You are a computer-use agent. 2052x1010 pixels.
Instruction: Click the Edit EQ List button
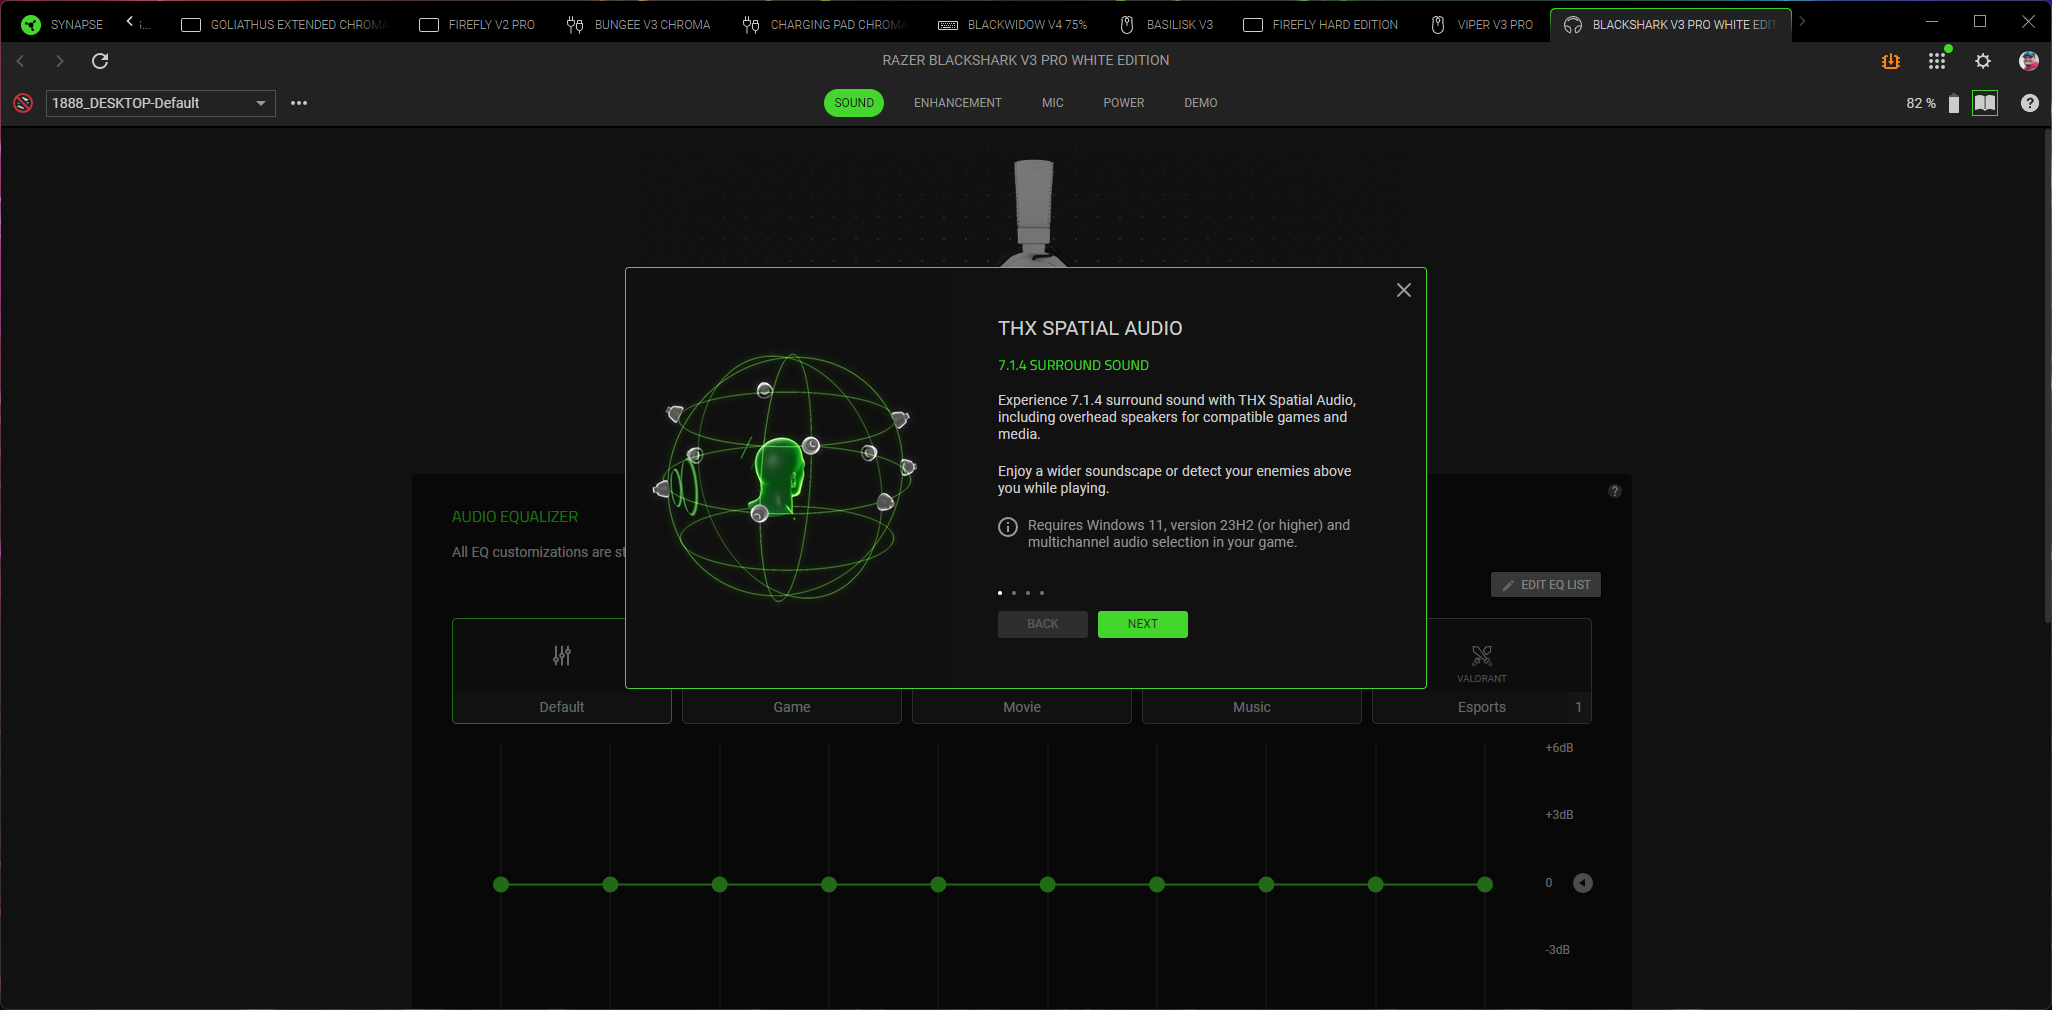(1546, 585)
